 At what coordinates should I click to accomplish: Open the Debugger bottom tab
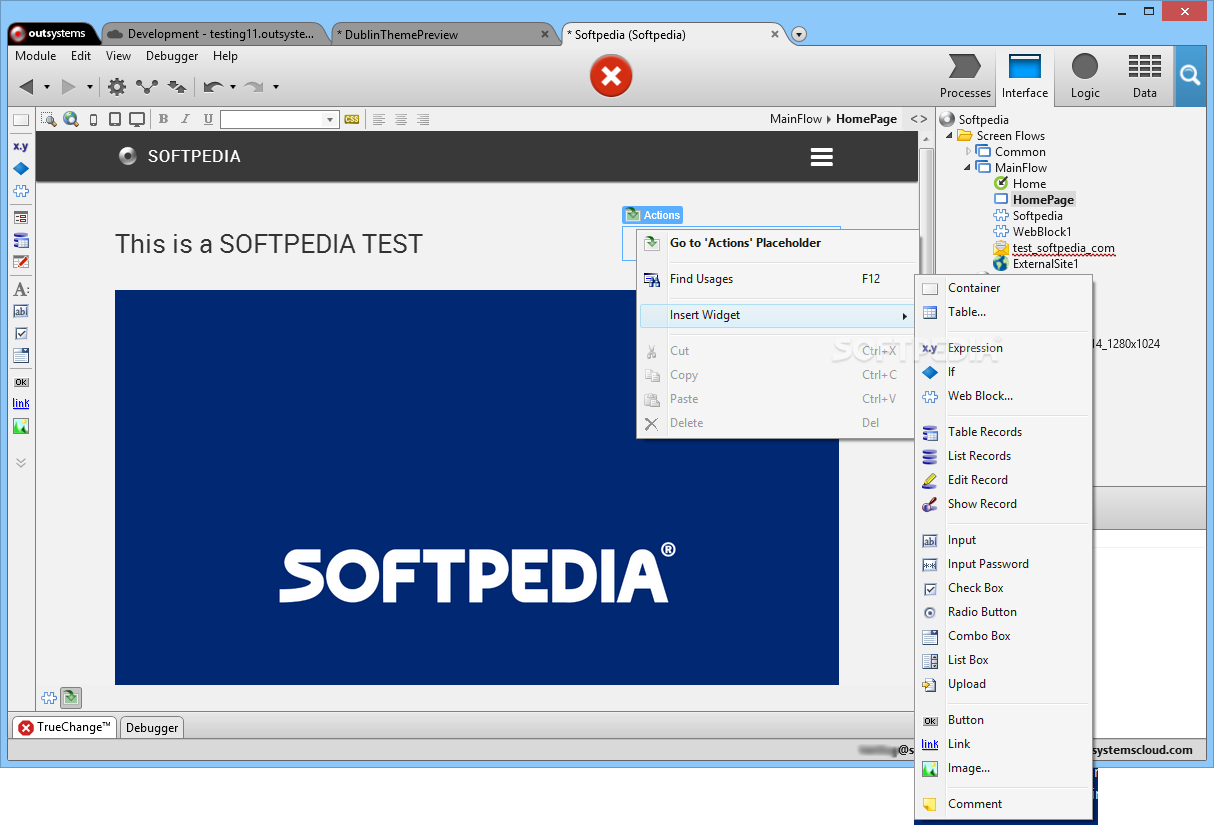coord(152,728)
